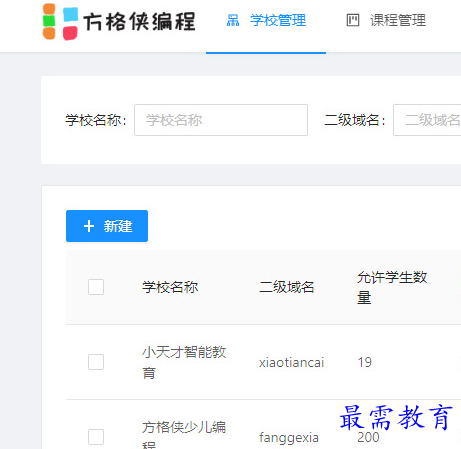Screen dimensions: 461x449
Task: Switch to the 课程管理 tab
Action: point(386,20)
